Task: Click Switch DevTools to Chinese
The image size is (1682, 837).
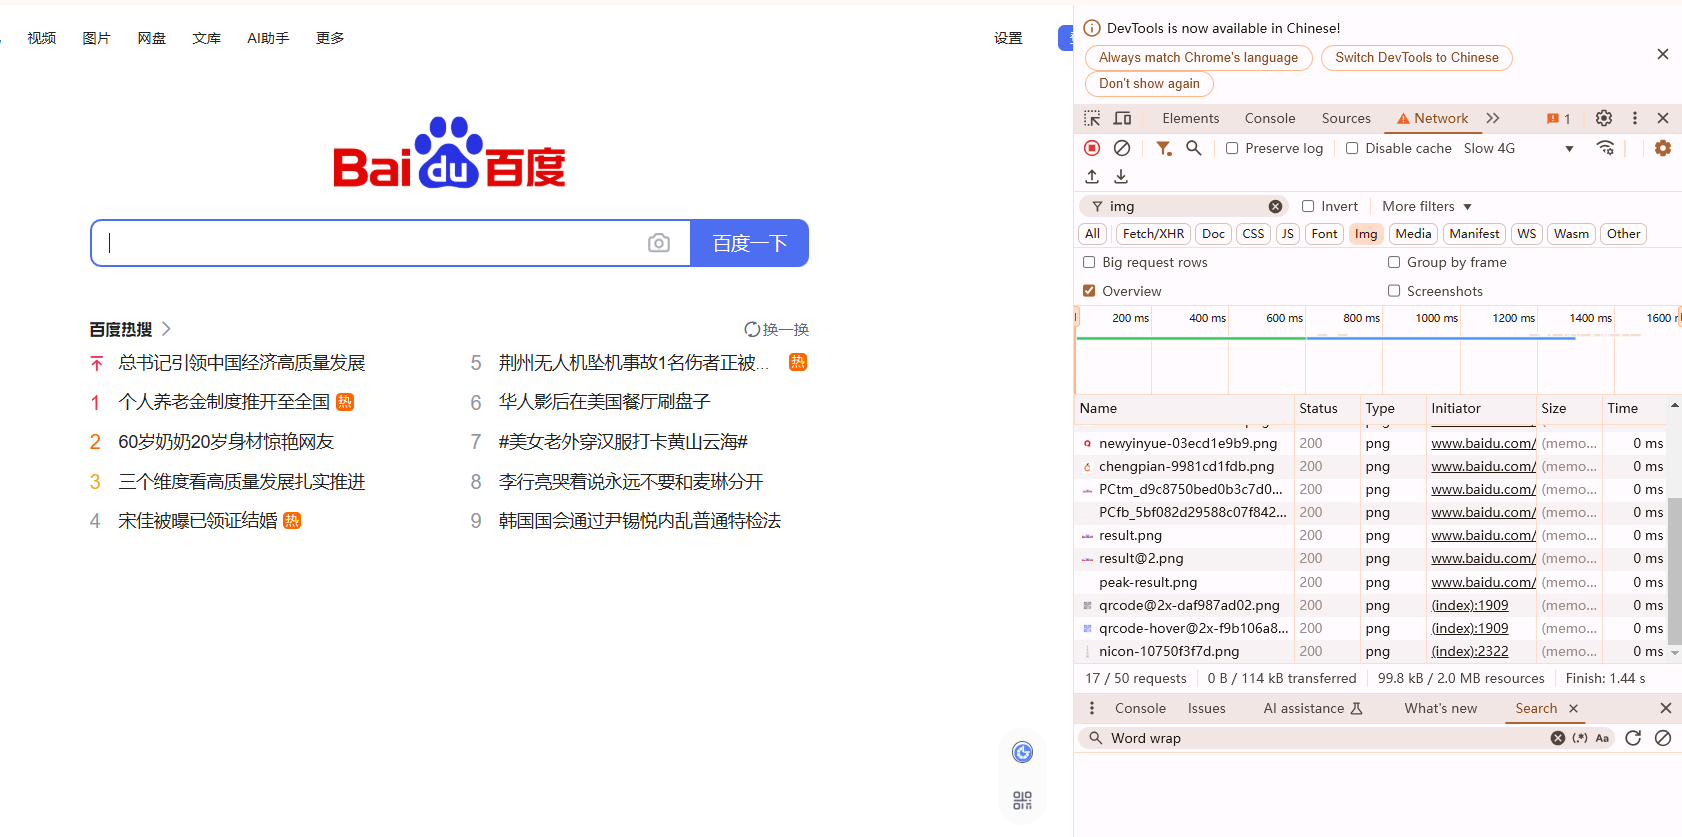Action: 1416,58
